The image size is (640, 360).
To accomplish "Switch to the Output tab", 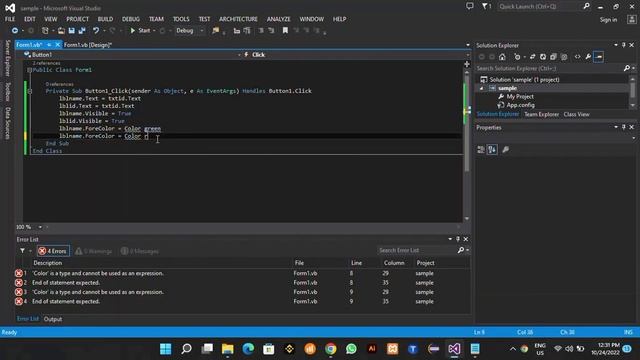I will coord(53,319).
